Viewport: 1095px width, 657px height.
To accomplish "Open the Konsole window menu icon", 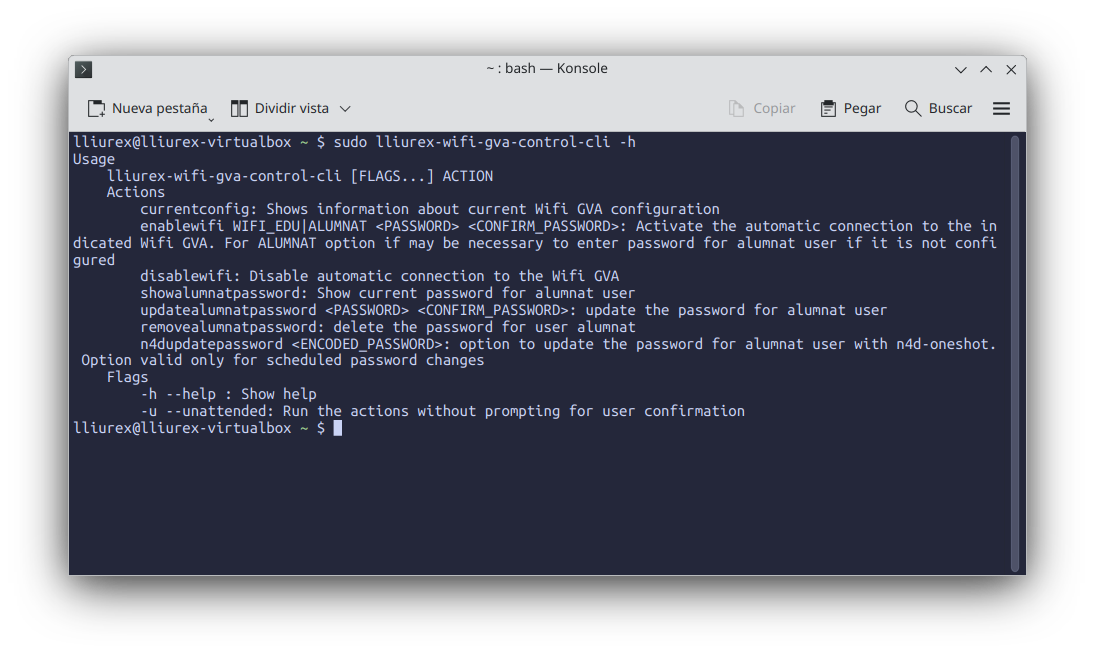I will pos(84,69).
